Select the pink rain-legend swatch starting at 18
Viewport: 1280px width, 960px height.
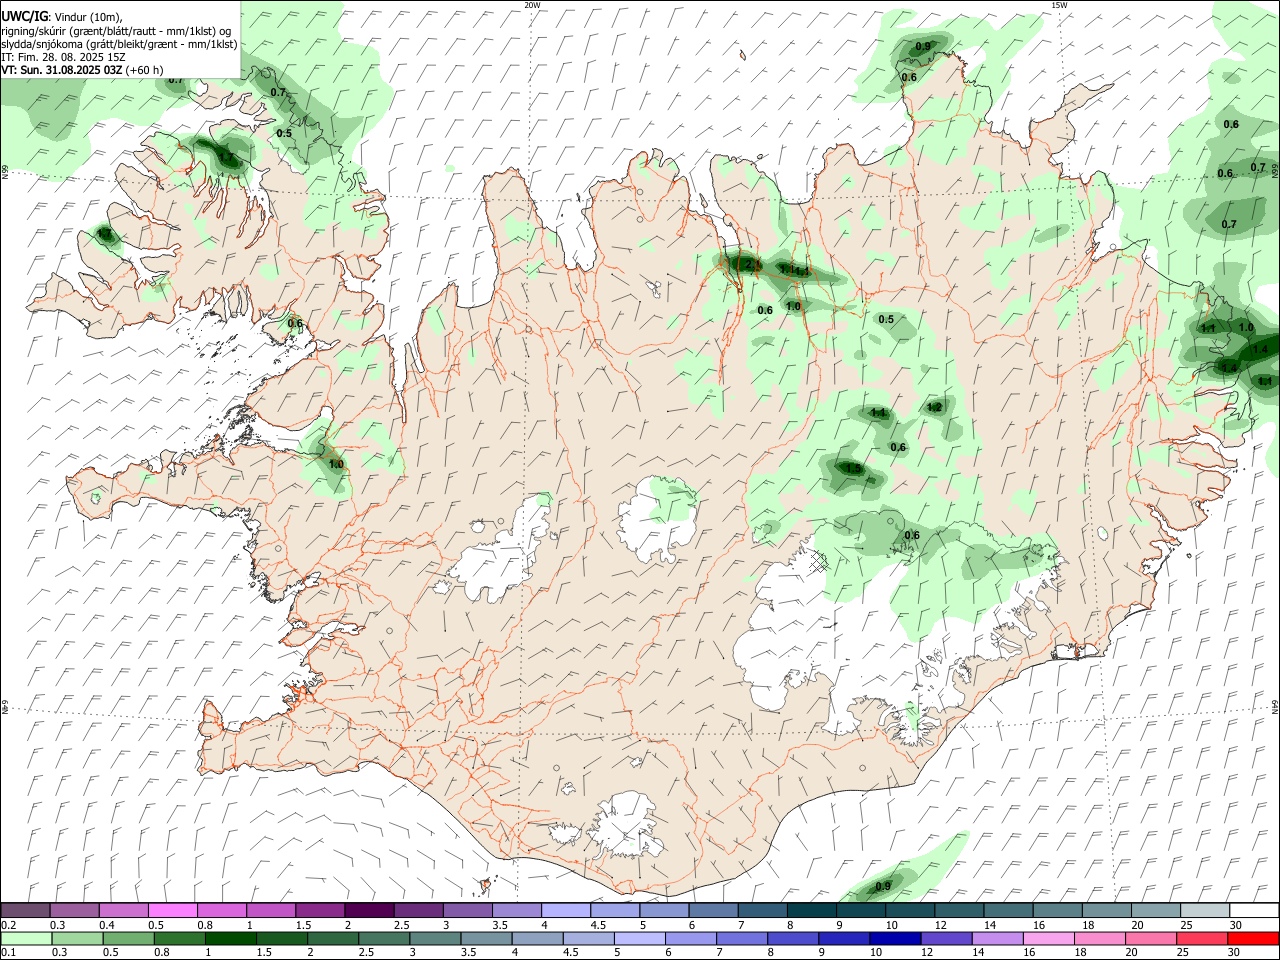pyautogui.click(x=1098, y=938)
